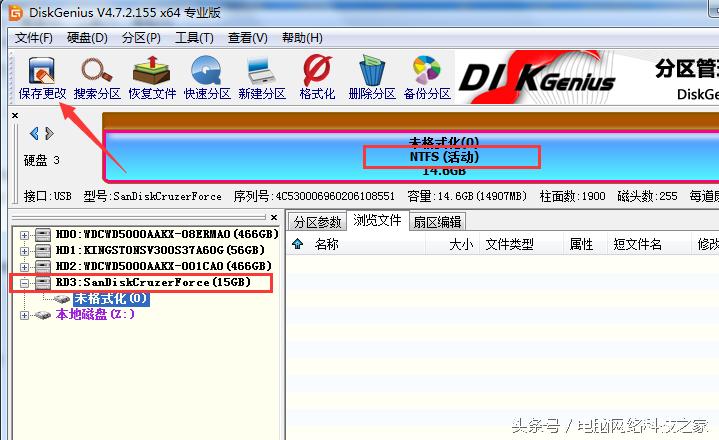This screenshot has width=719, height=440.
Task: Open the Disk (硬盘) menu
Action: click(87, 38)
